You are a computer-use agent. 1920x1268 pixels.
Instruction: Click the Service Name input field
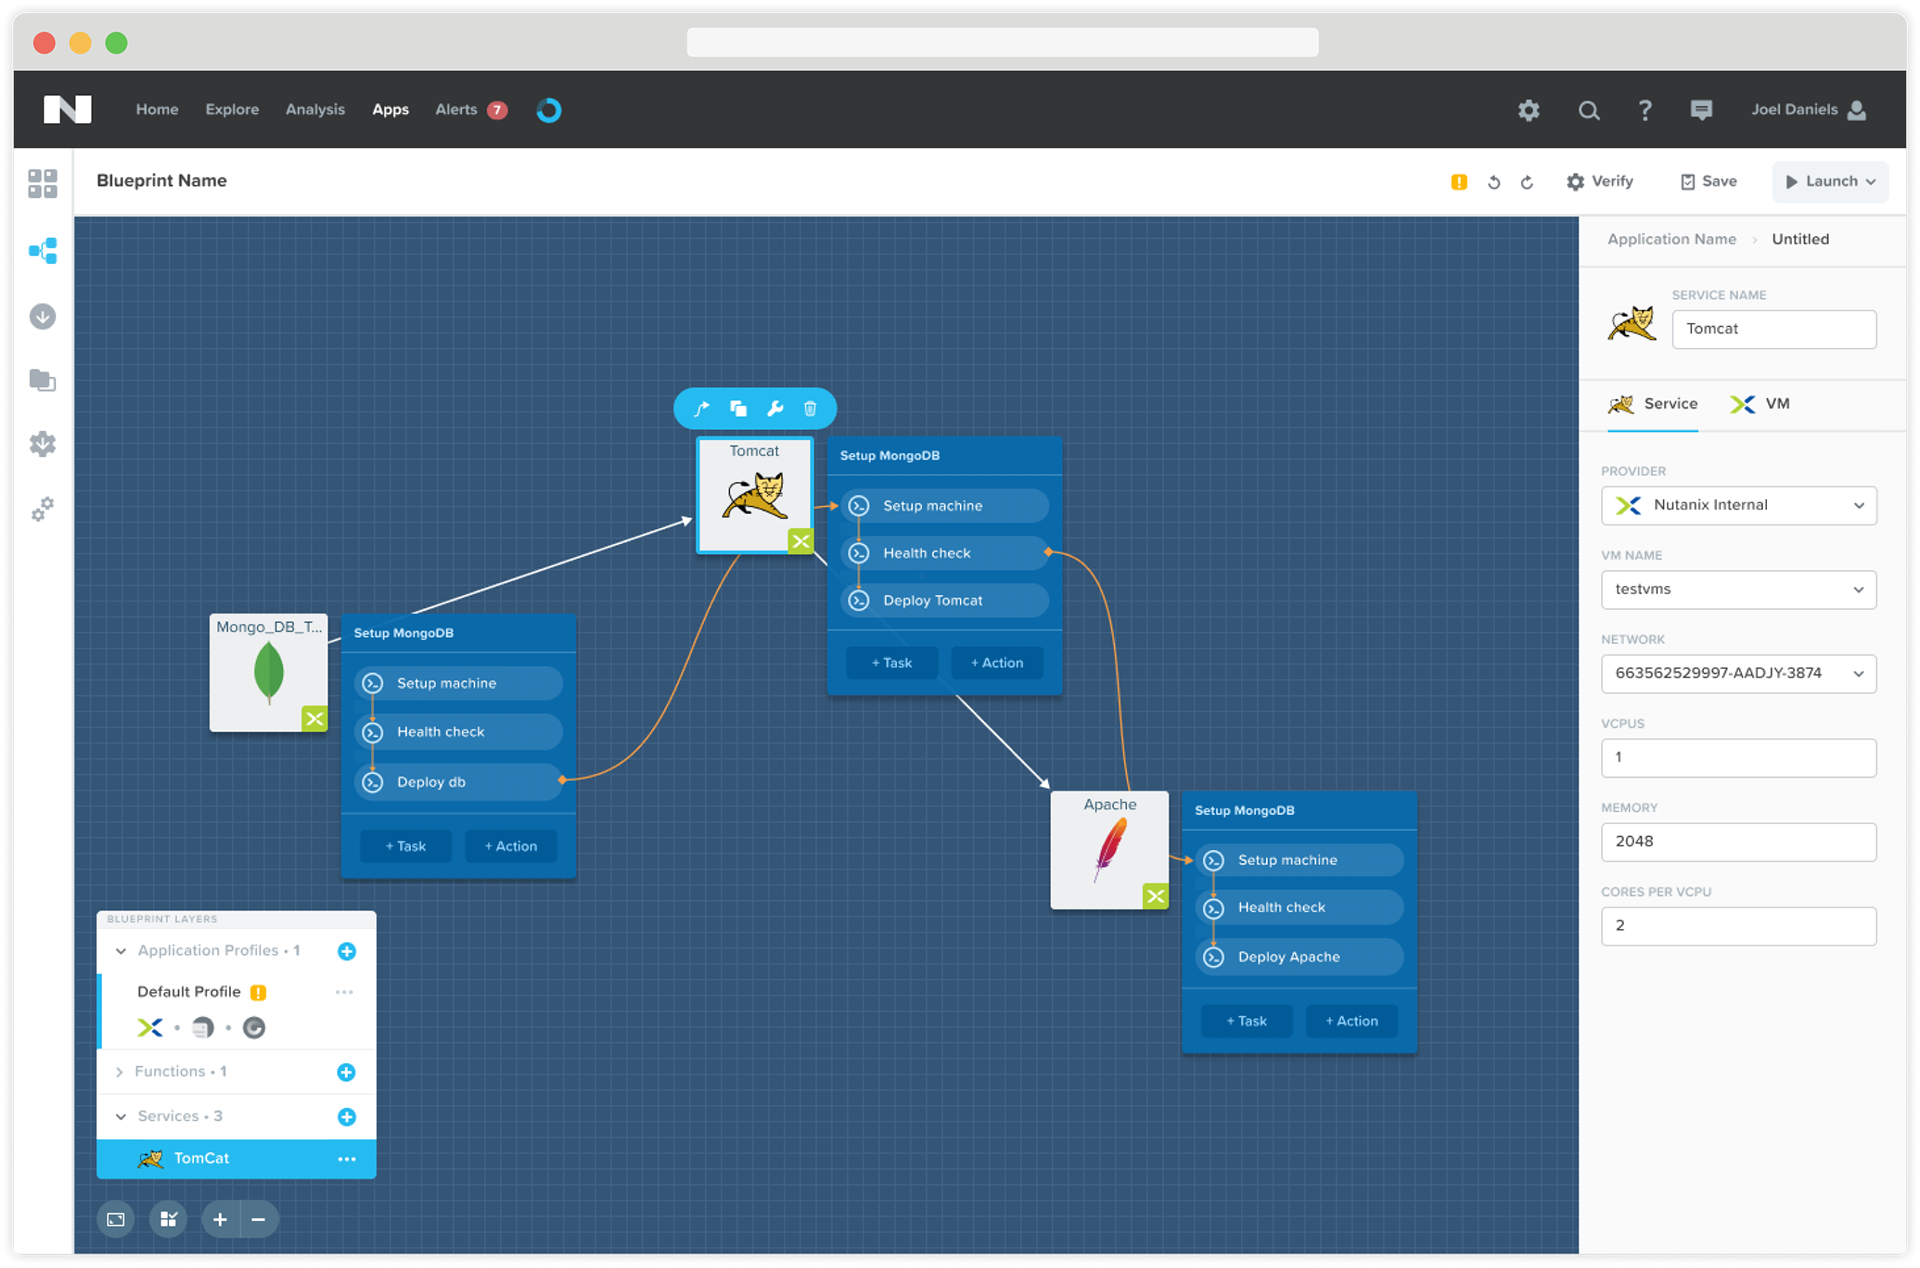pos(1774,329)
